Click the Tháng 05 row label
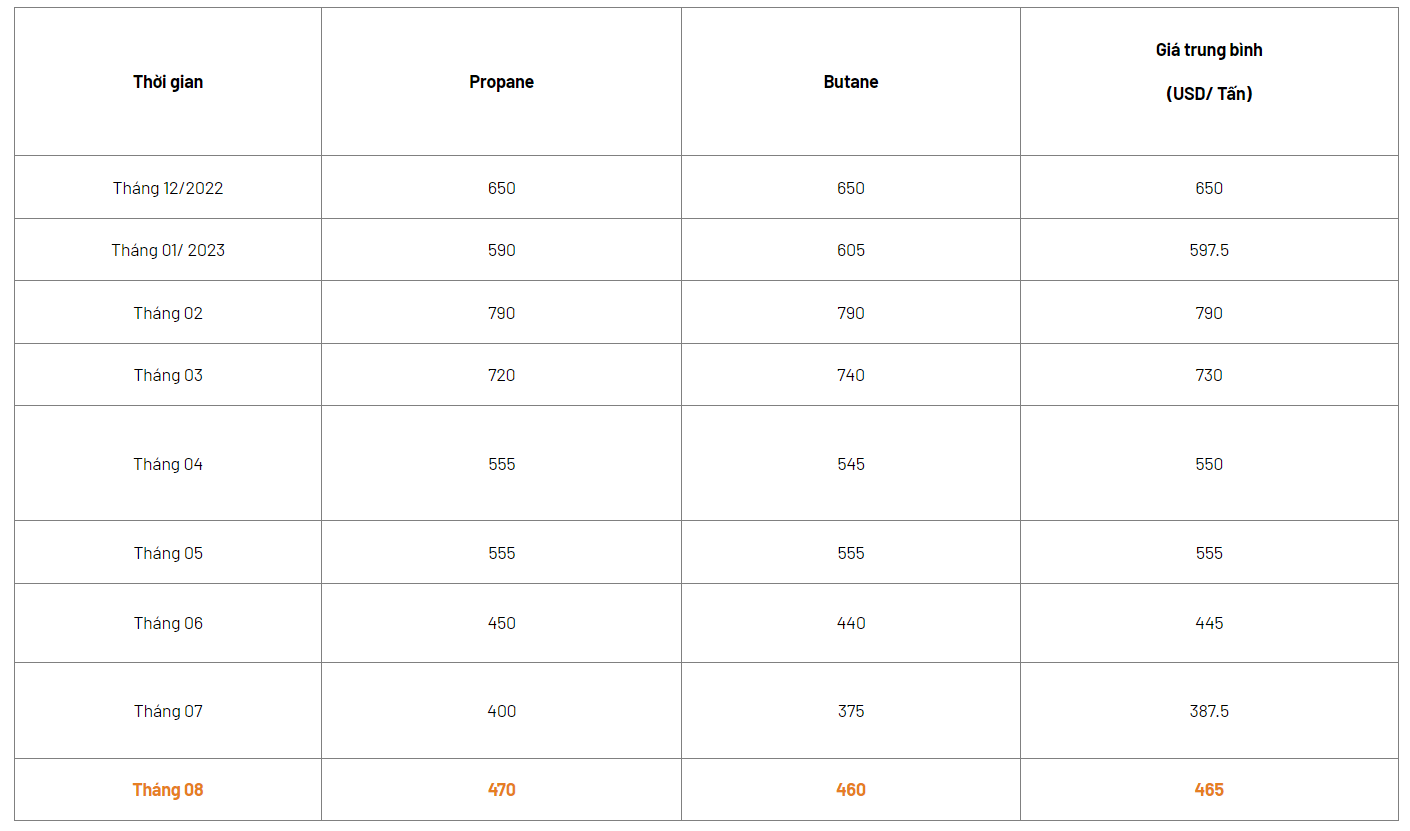The height and width of the screenshot is (831, 1410). (x=168, y=553)
